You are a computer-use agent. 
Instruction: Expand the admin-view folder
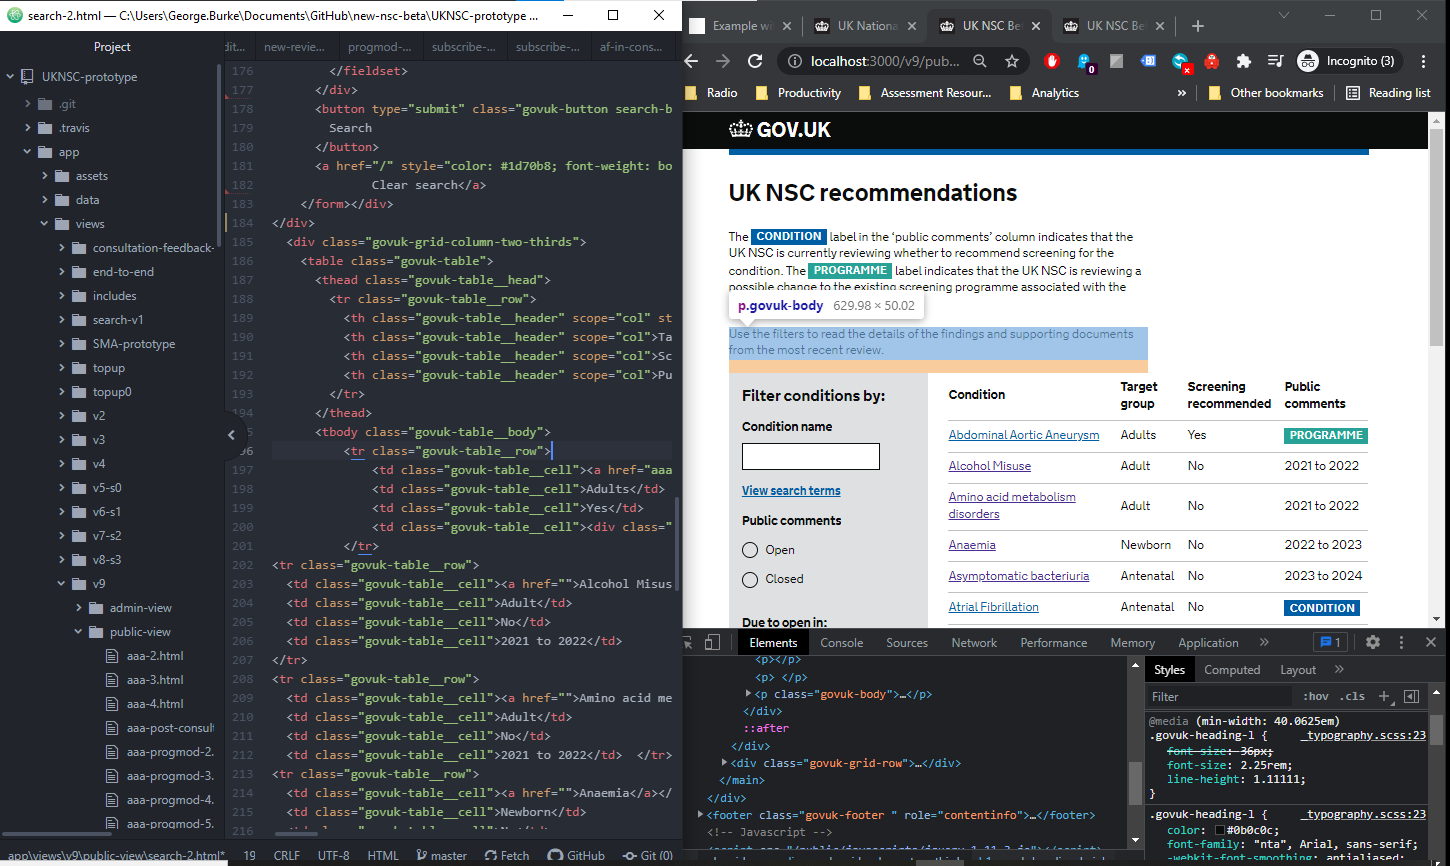point(79,607)
